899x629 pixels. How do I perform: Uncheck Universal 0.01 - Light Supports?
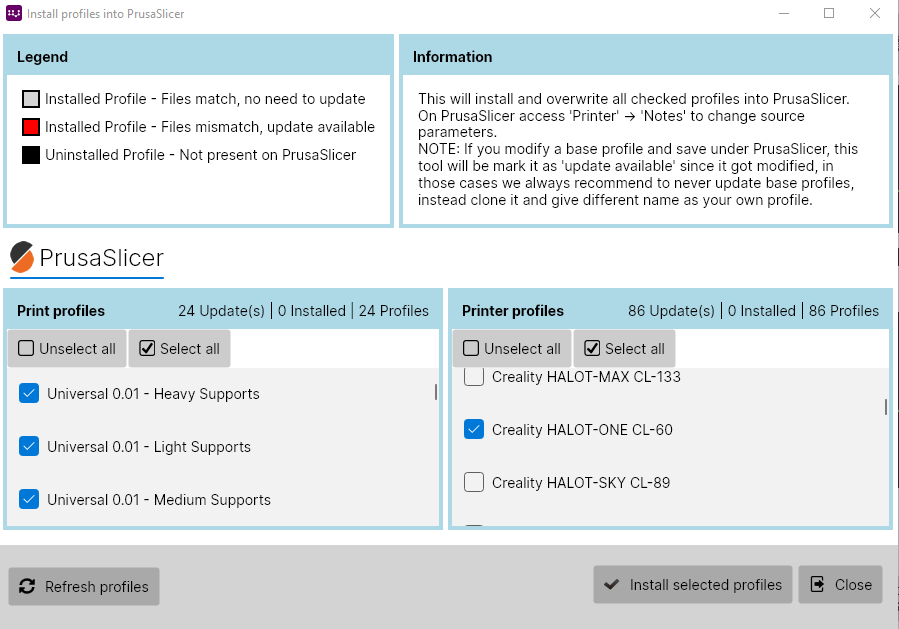click(x=29, y=446)
